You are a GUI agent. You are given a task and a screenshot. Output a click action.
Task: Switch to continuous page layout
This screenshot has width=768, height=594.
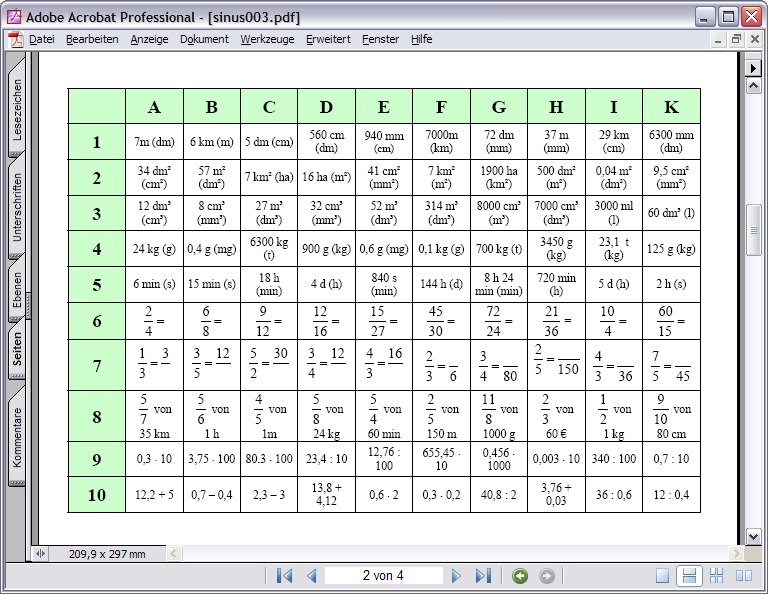tap(689, 576)
